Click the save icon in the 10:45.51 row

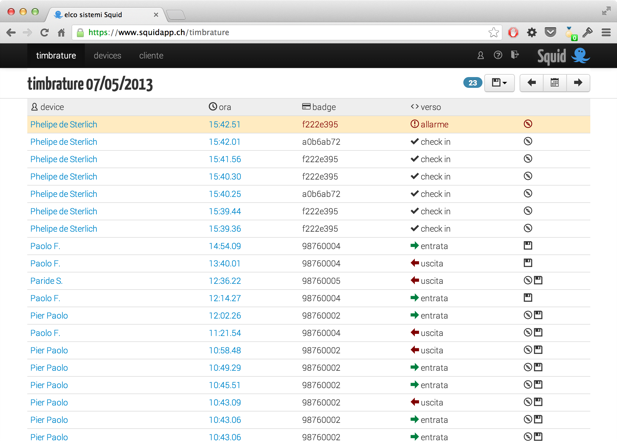pyautogui.click(x=538, y=384)
